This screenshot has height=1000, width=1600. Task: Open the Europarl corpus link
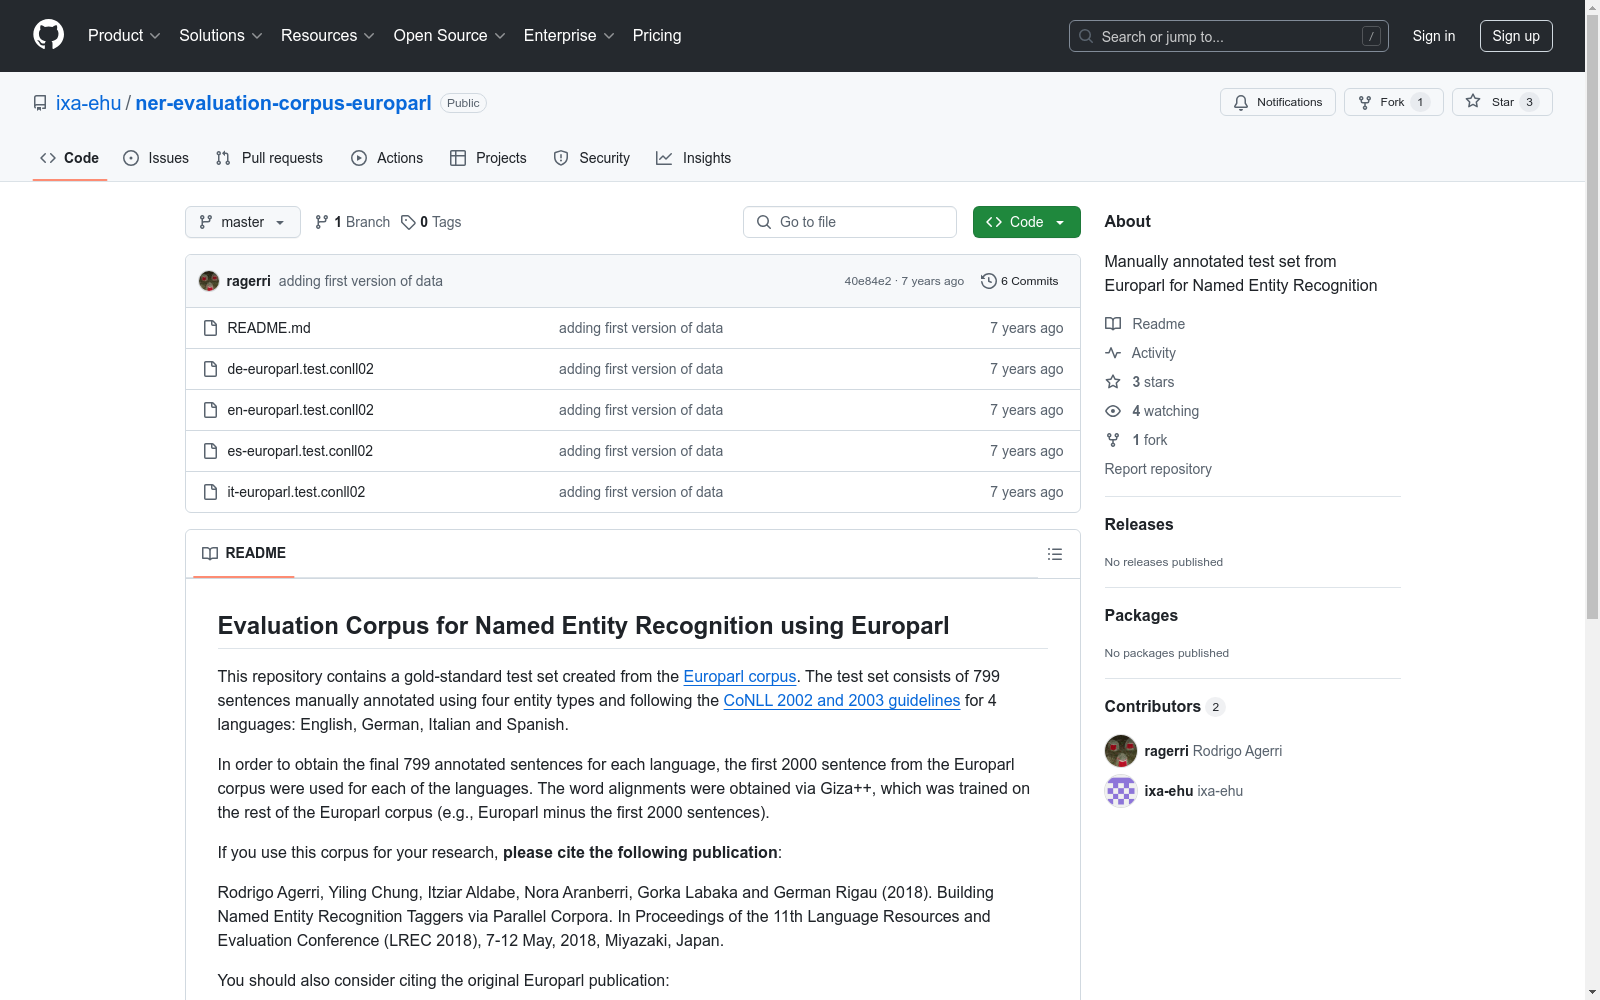pyautogui.click(x=740, y=677)
